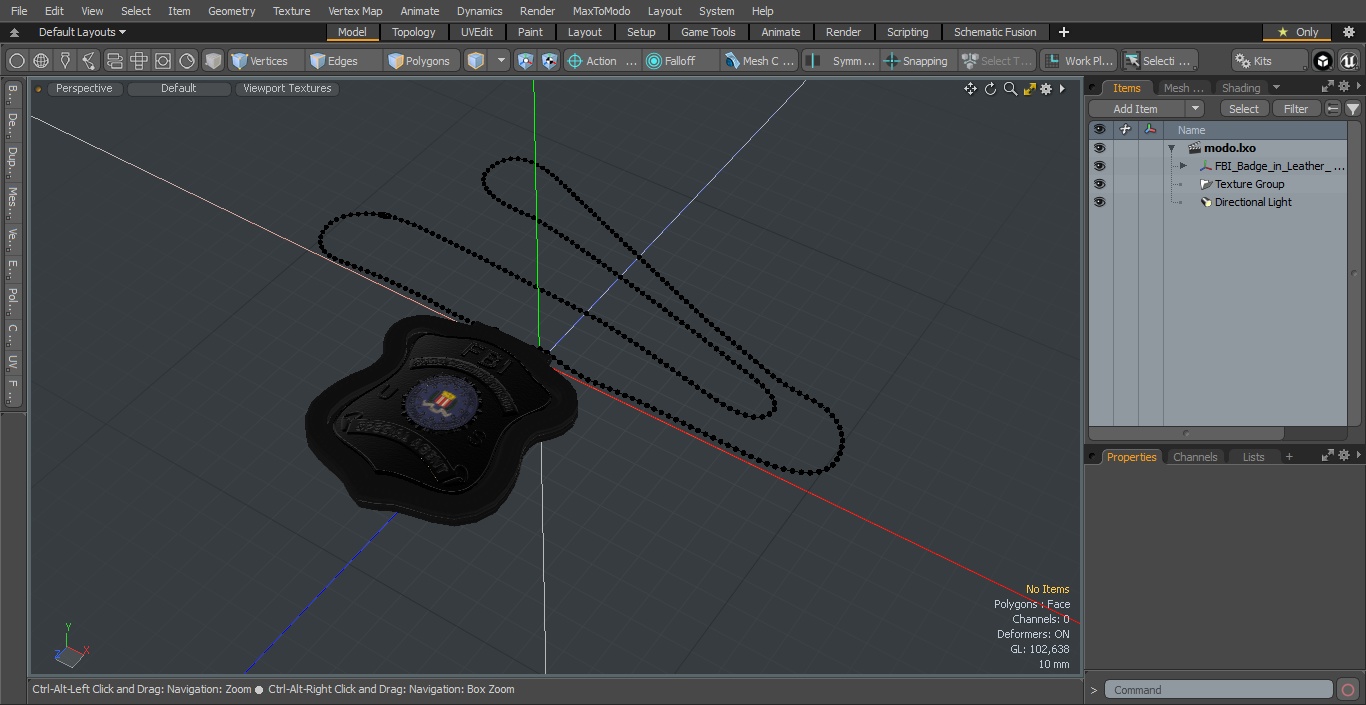Toggle visibility of Texture Group

pyautogui.click(x=1099, y=184)
